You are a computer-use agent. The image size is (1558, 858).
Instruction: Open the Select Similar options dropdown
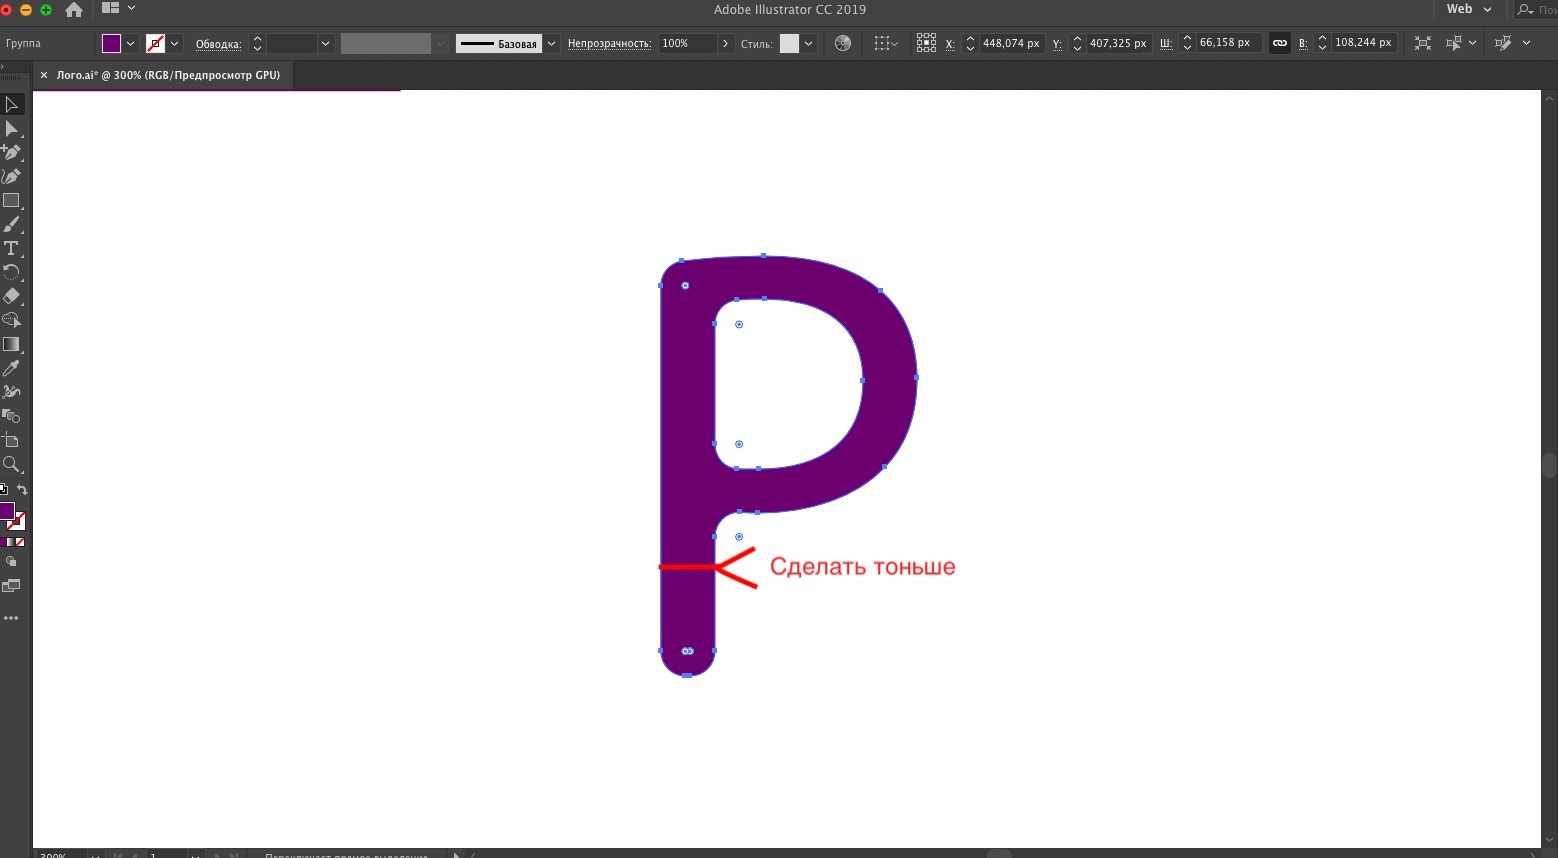pos(1472,43)
